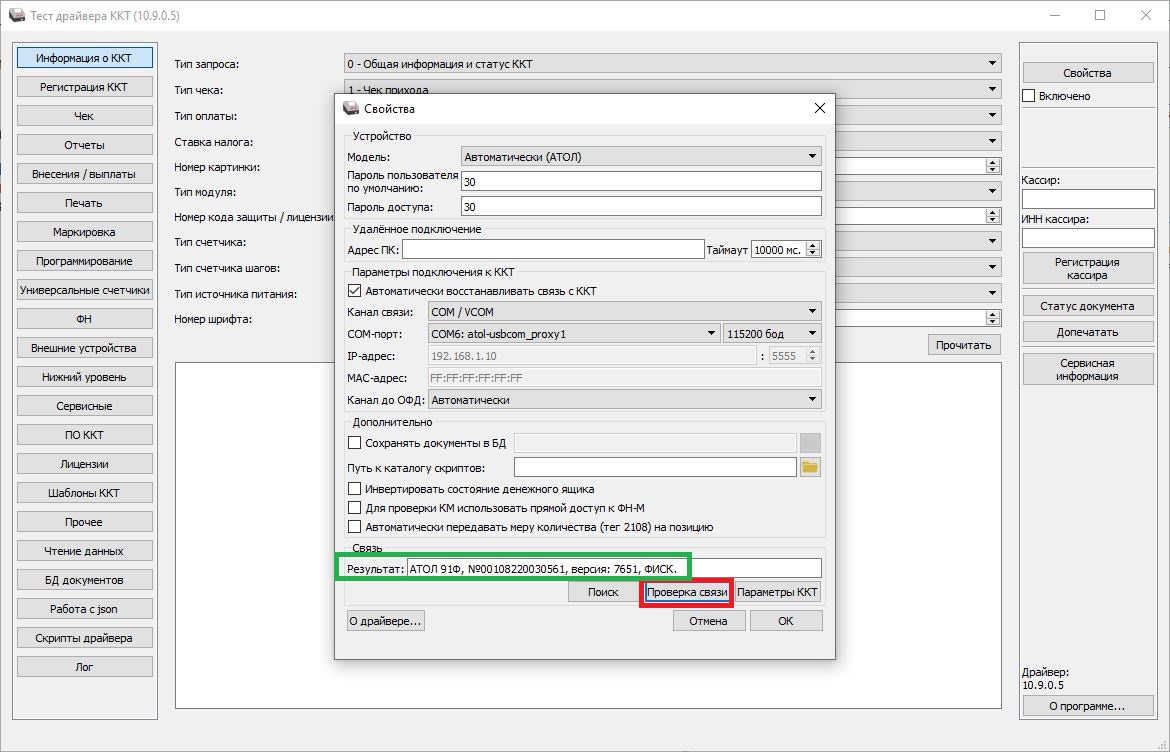Open the baud rate 115200 dropdown
The height and width of the screenshot is (752, 1170).
pyautogui.click(x=772, y=333)
